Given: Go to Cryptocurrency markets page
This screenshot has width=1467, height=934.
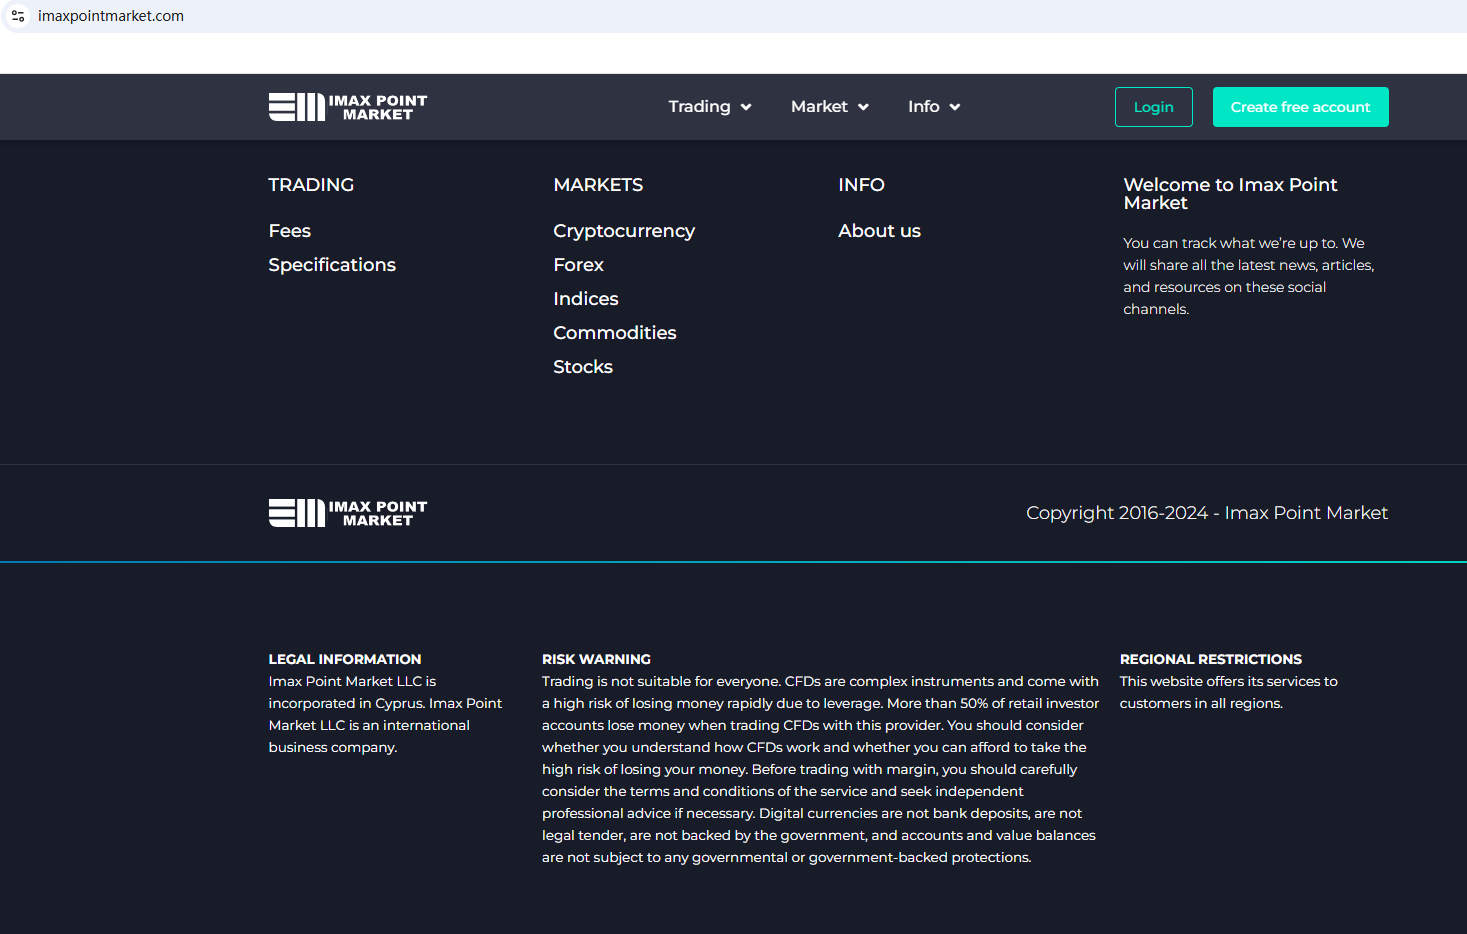Looking at the screenshot, I should click(x=624, y=231).
